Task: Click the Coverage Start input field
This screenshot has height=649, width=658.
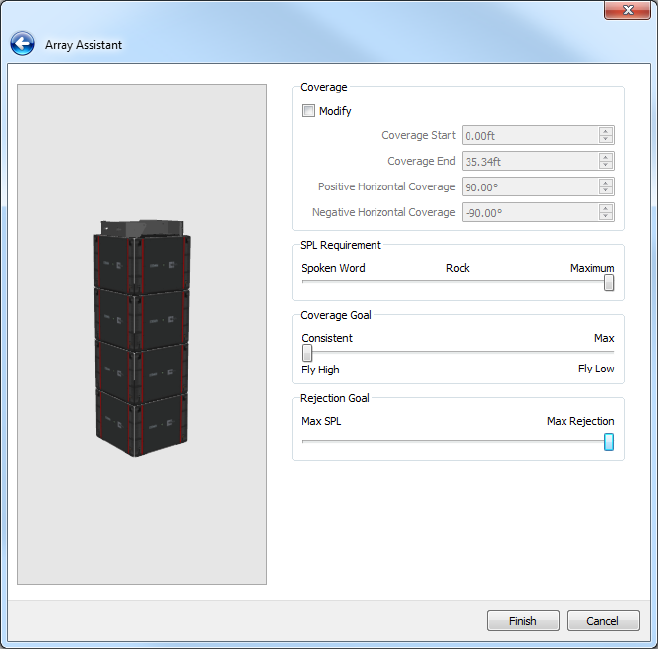Action: pyautogui.click(x=529, y=136)
